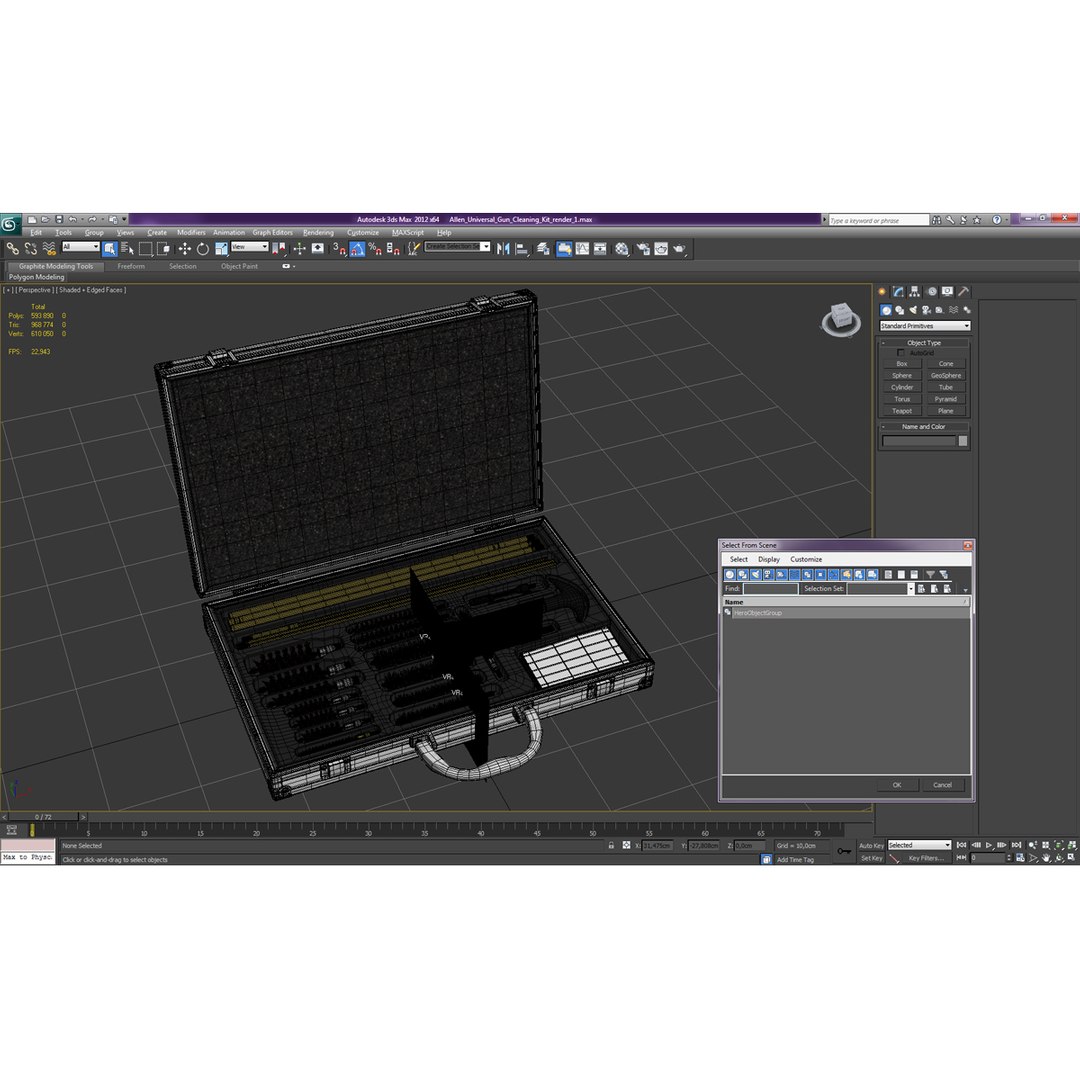Toggle the Selection Lock padlock icon
The image size is (1080, 1080).
click(x=611, y=845)
